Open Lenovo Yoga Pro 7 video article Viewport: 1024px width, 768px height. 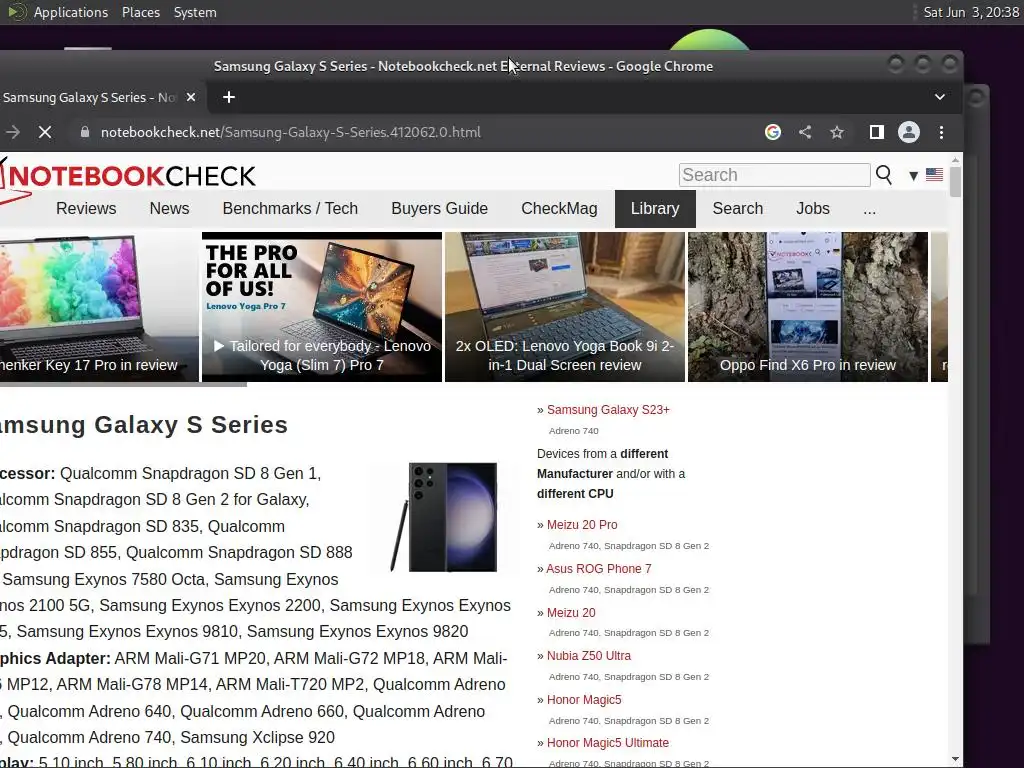tap(322, 307)
